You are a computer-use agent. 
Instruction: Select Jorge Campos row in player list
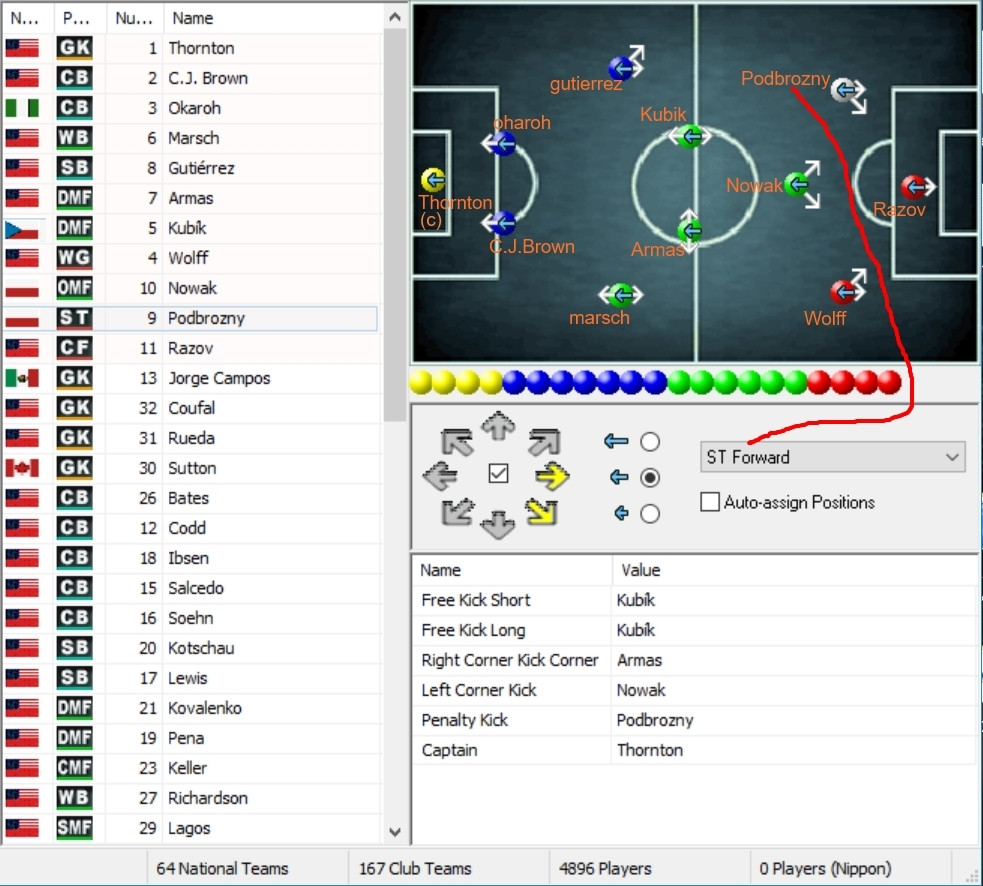192,378
